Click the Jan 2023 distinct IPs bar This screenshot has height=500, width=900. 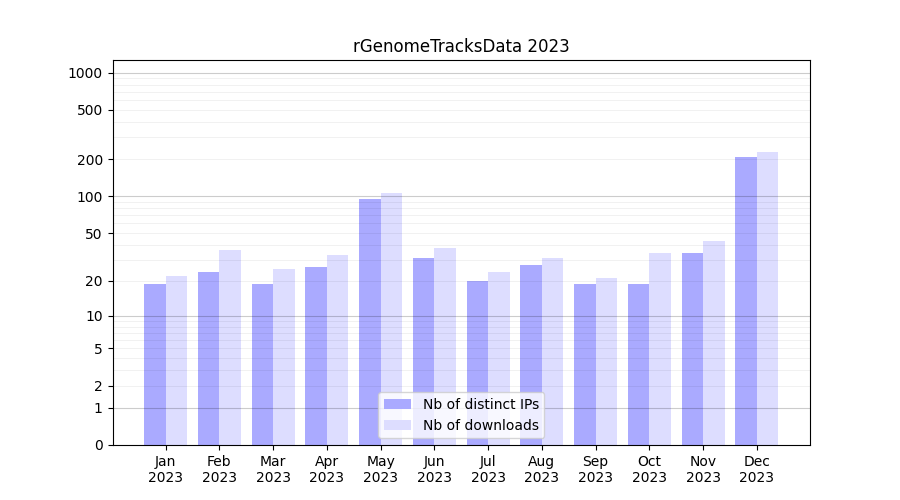click(155, 364)
